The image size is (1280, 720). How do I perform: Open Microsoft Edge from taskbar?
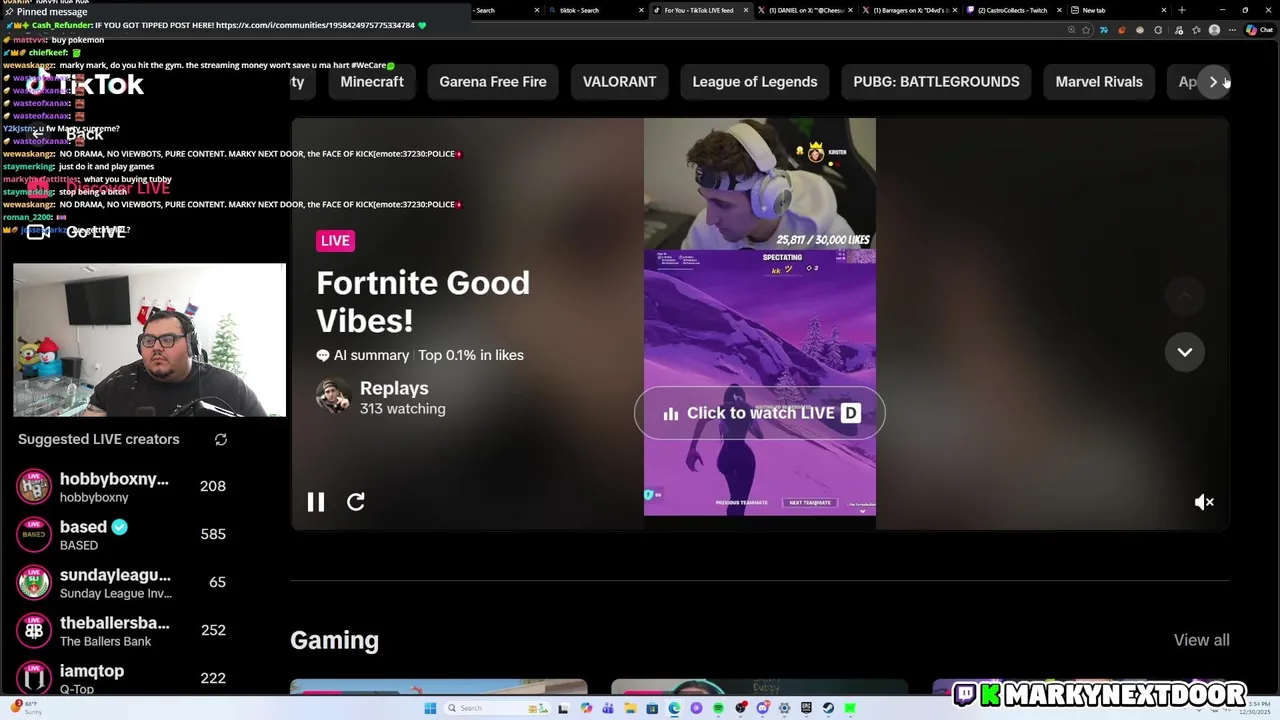[x=674, y=708]
